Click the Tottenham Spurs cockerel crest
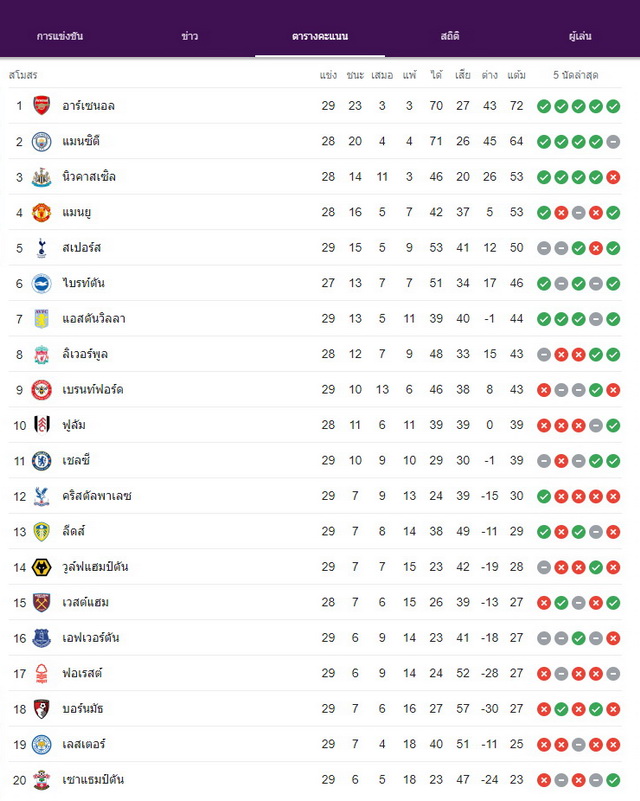The width and height of the screenshot is (640, 801). 41,248
